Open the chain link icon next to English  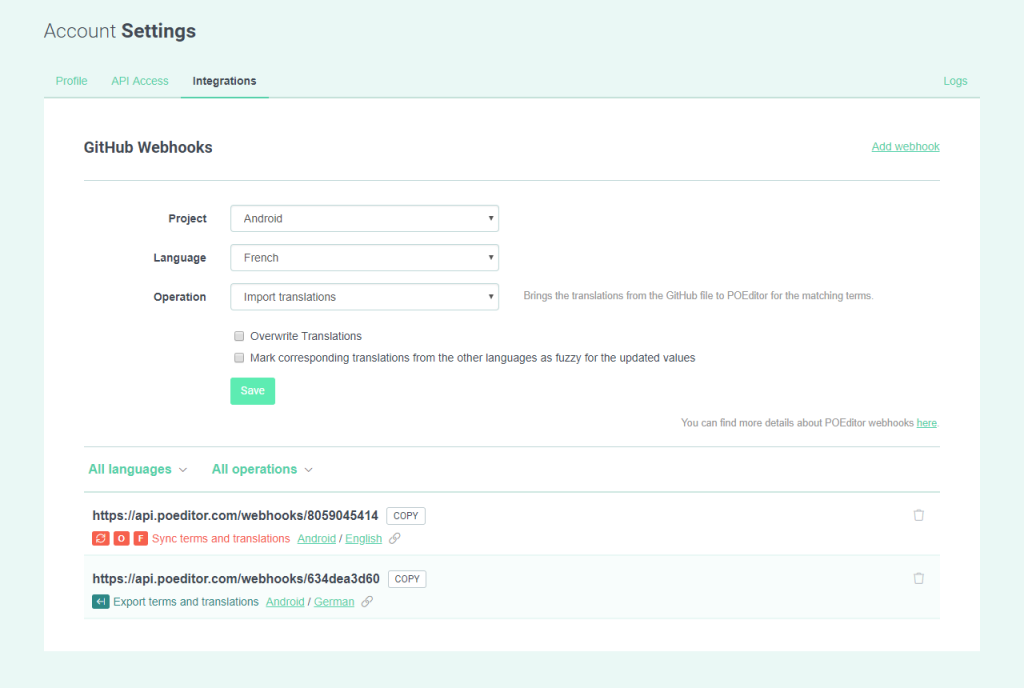pos(394,538)
